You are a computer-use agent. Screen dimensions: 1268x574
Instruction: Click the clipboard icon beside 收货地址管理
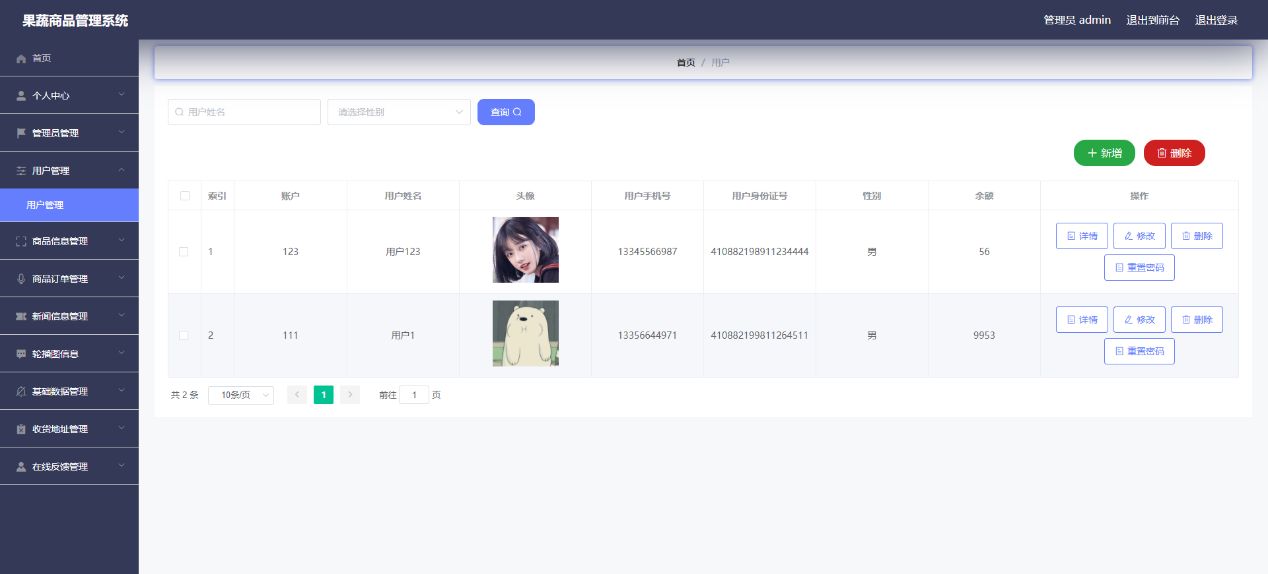point(21,429)
